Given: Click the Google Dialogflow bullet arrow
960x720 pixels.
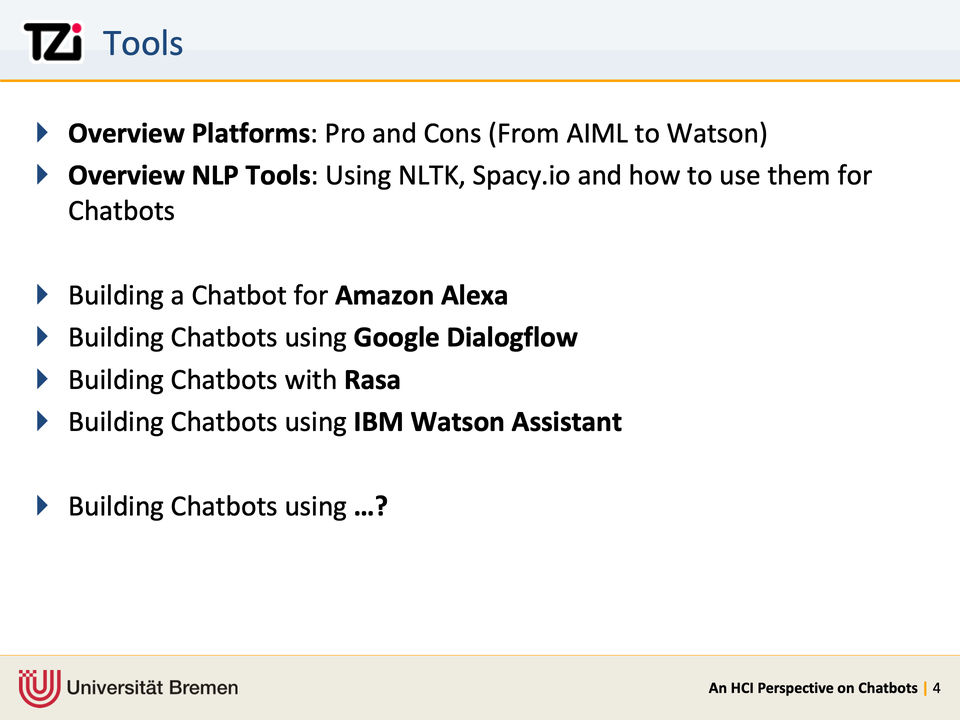Looking at the screenshot, I should coord(42,337).
